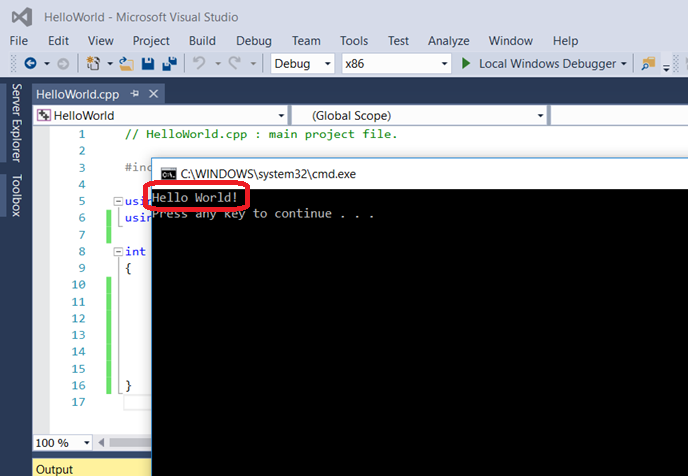
Task: Close the HelloWorld.cpp tab
Action: coord(153,93)
